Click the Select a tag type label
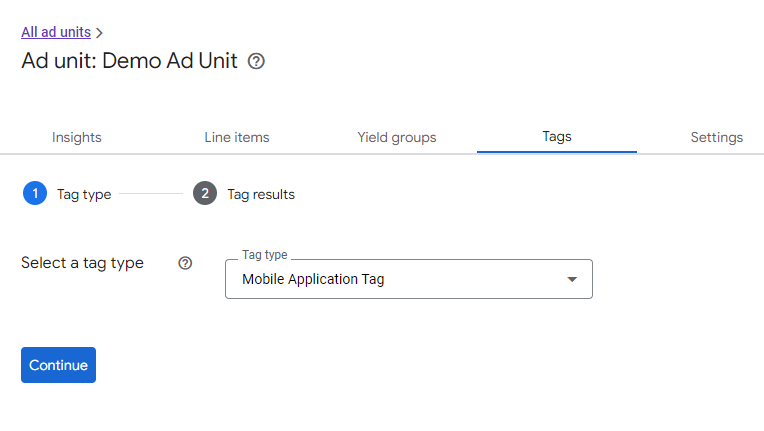Viewport: 764px width, 431px height. pyautogui.click(x=82, y=263)
